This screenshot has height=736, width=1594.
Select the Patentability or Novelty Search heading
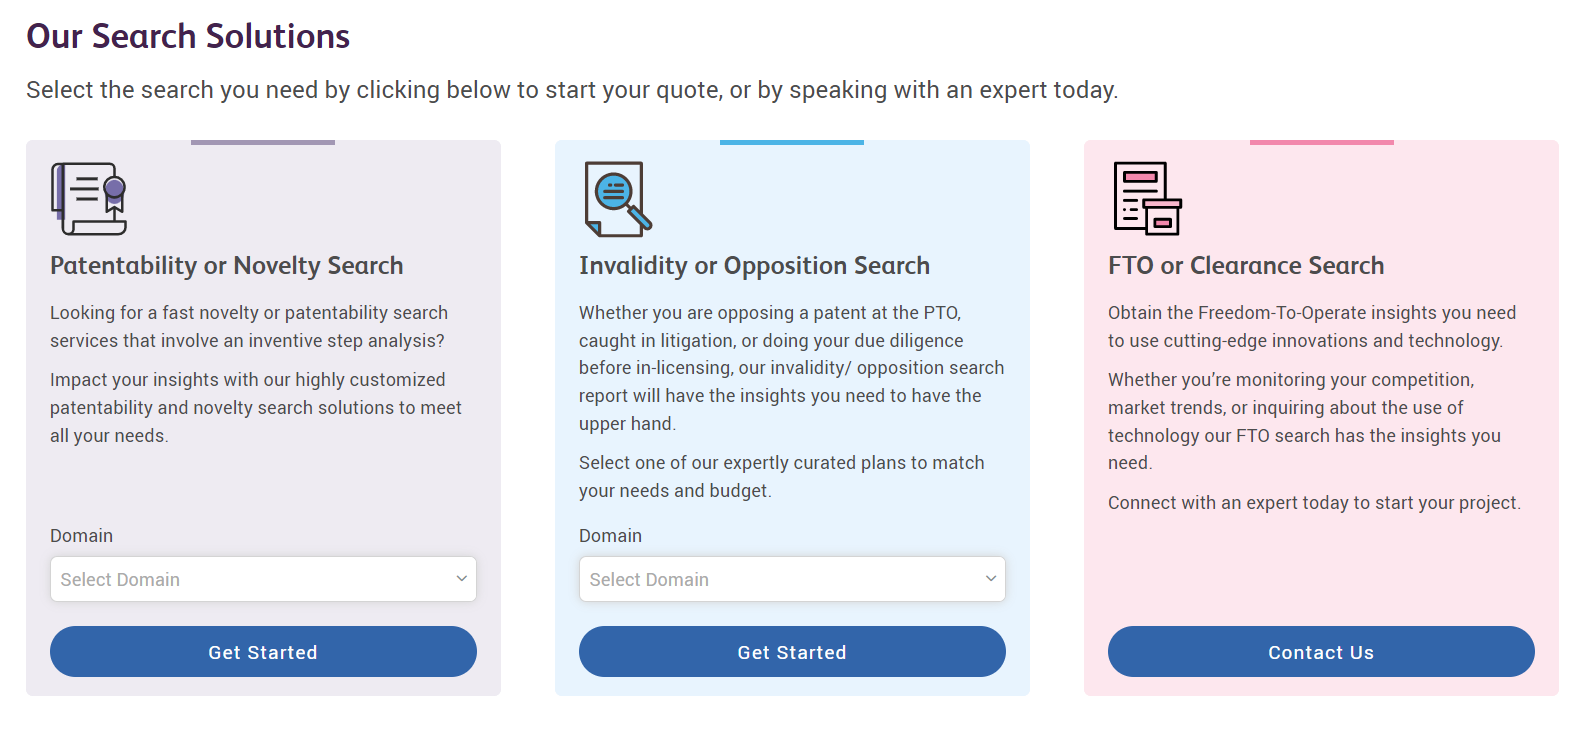tap(227, 266)
